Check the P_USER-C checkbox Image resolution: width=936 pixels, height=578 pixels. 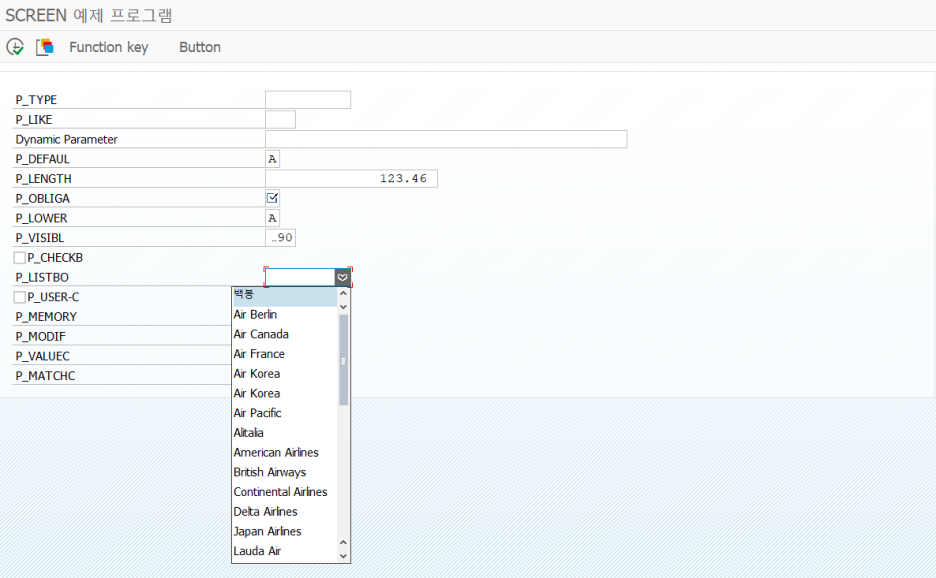(x=17, y=296)
